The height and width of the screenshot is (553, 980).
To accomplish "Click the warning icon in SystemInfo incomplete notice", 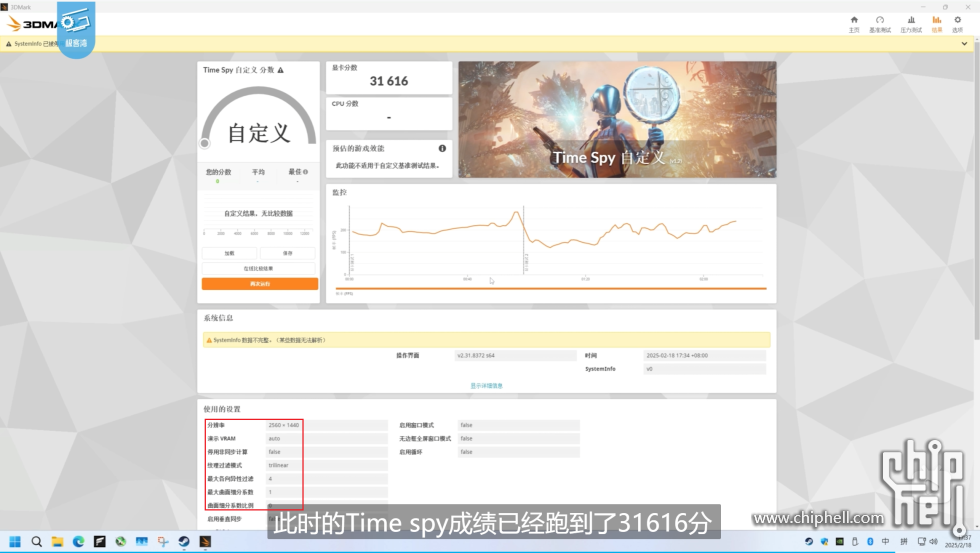I will (209, 341).
